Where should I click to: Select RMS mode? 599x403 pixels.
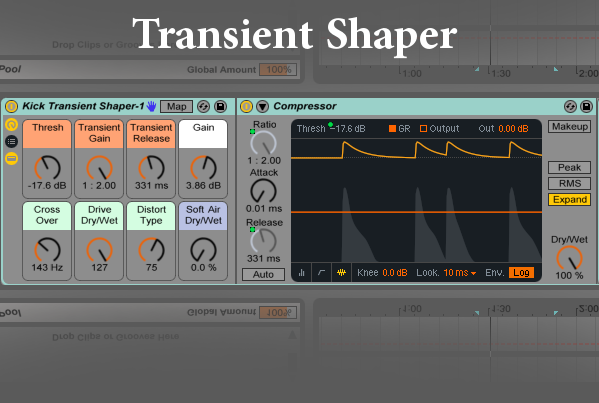[x=570, y=183]
